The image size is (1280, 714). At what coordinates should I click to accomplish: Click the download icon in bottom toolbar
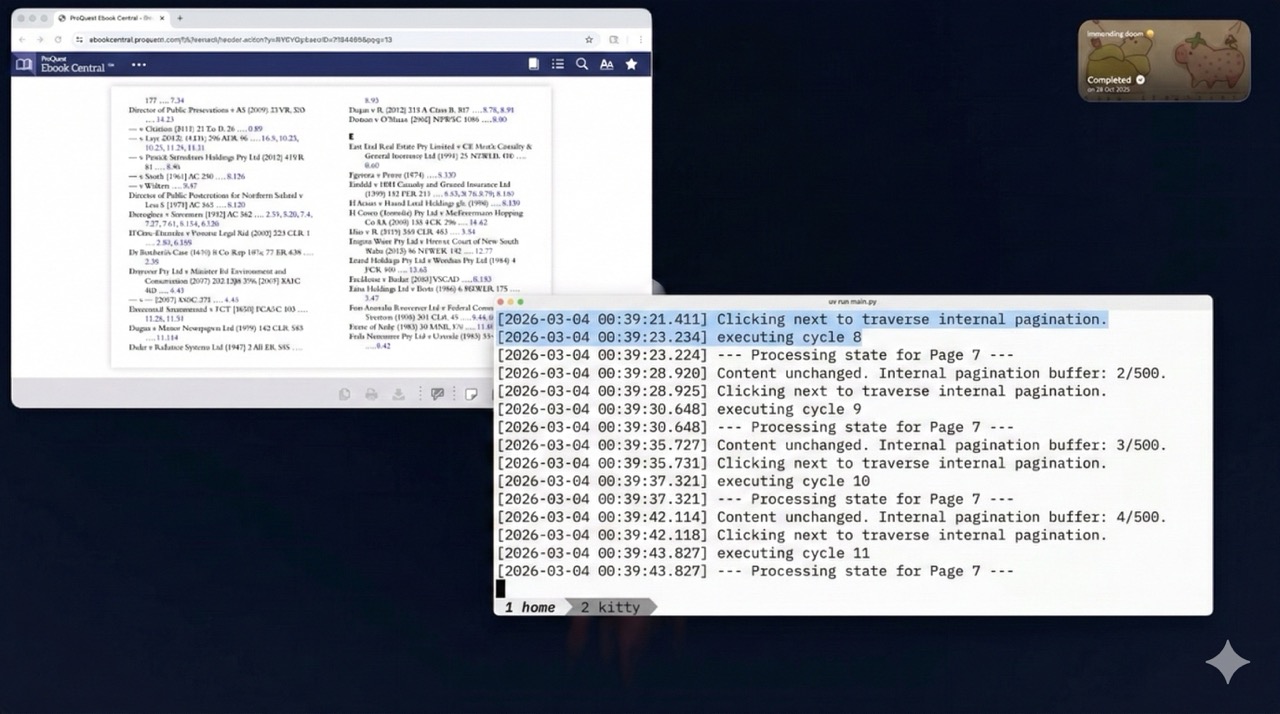click(398, 394)
